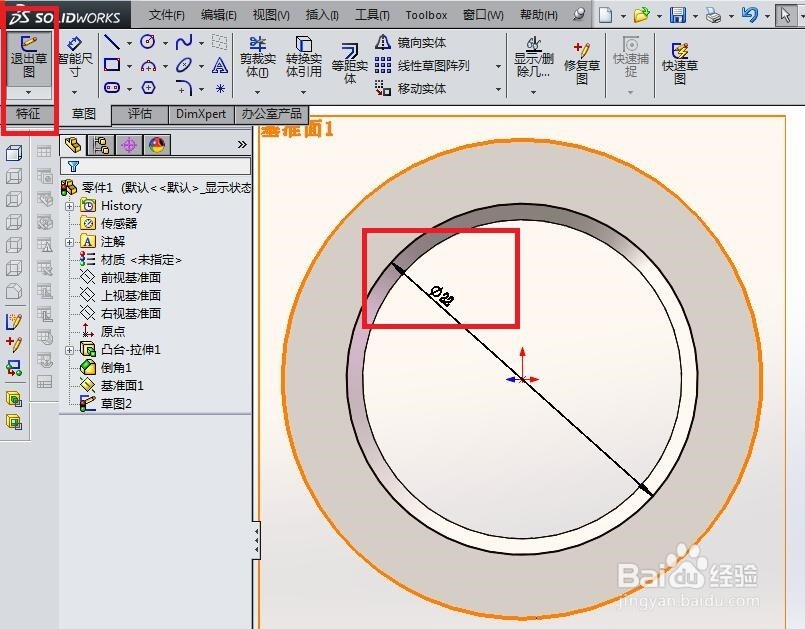
Task: Open dropdown arrow below 剪裁实体
Action: (x=257, y=92)
